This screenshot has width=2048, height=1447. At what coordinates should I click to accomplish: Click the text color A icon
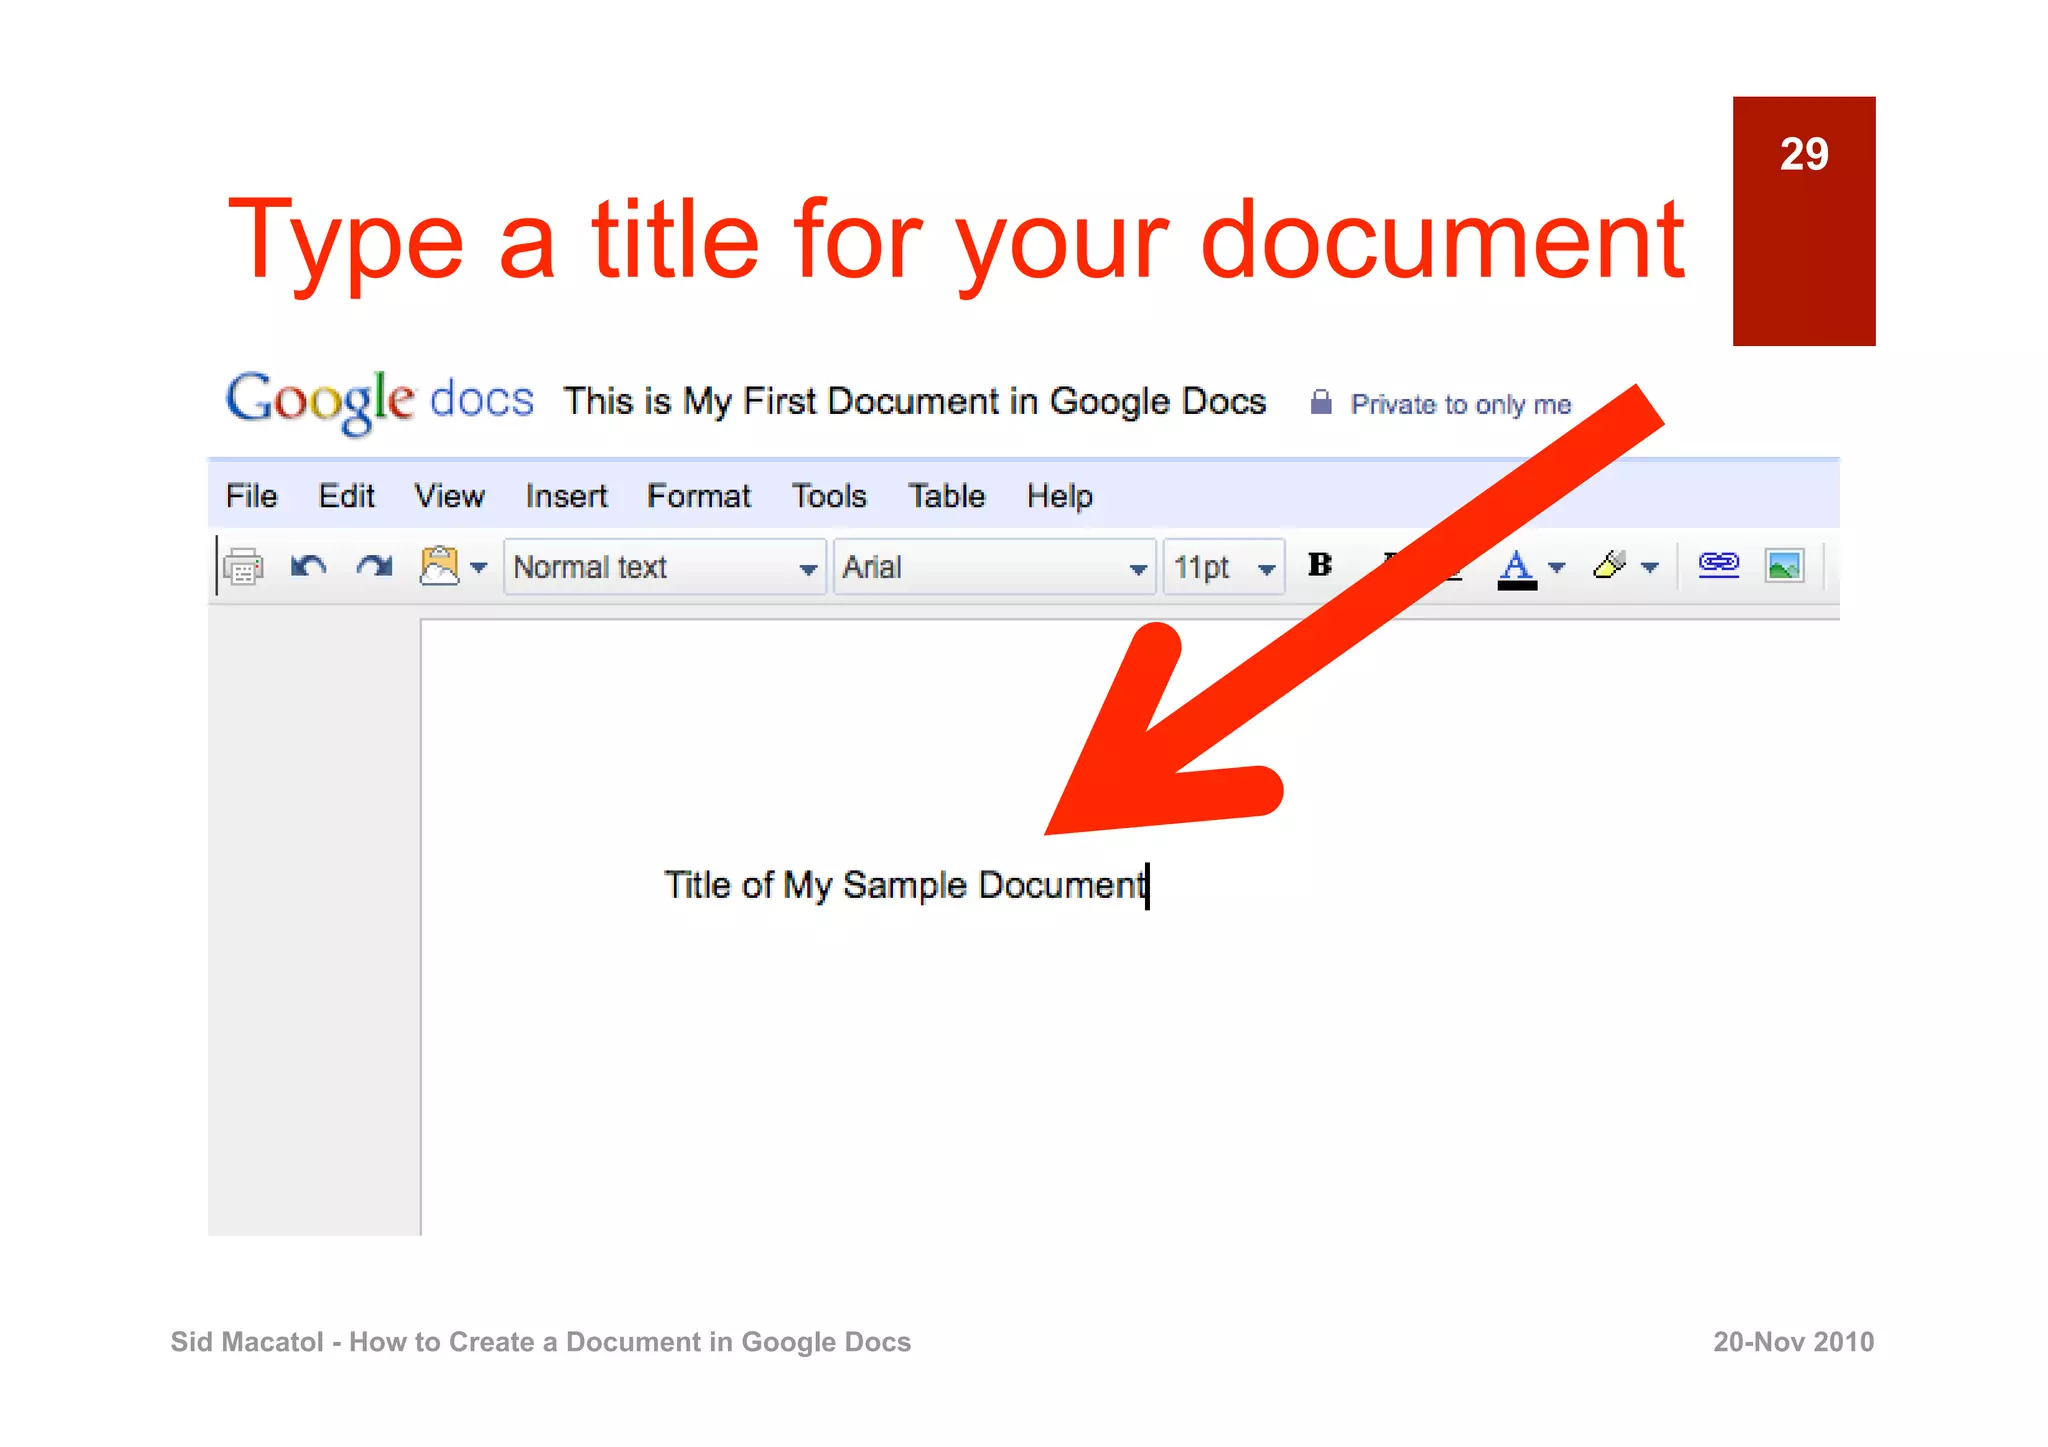click(1517, 568)
